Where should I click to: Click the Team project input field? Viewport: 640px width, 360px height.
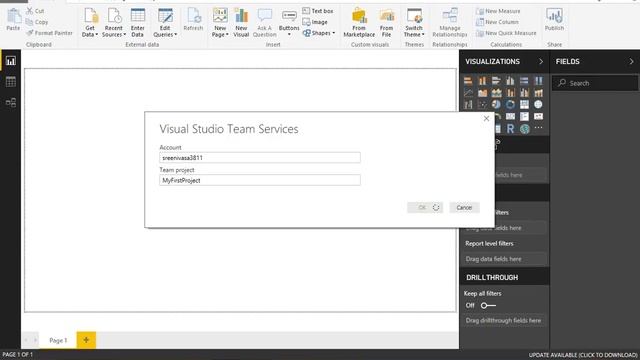coord(260,180)
